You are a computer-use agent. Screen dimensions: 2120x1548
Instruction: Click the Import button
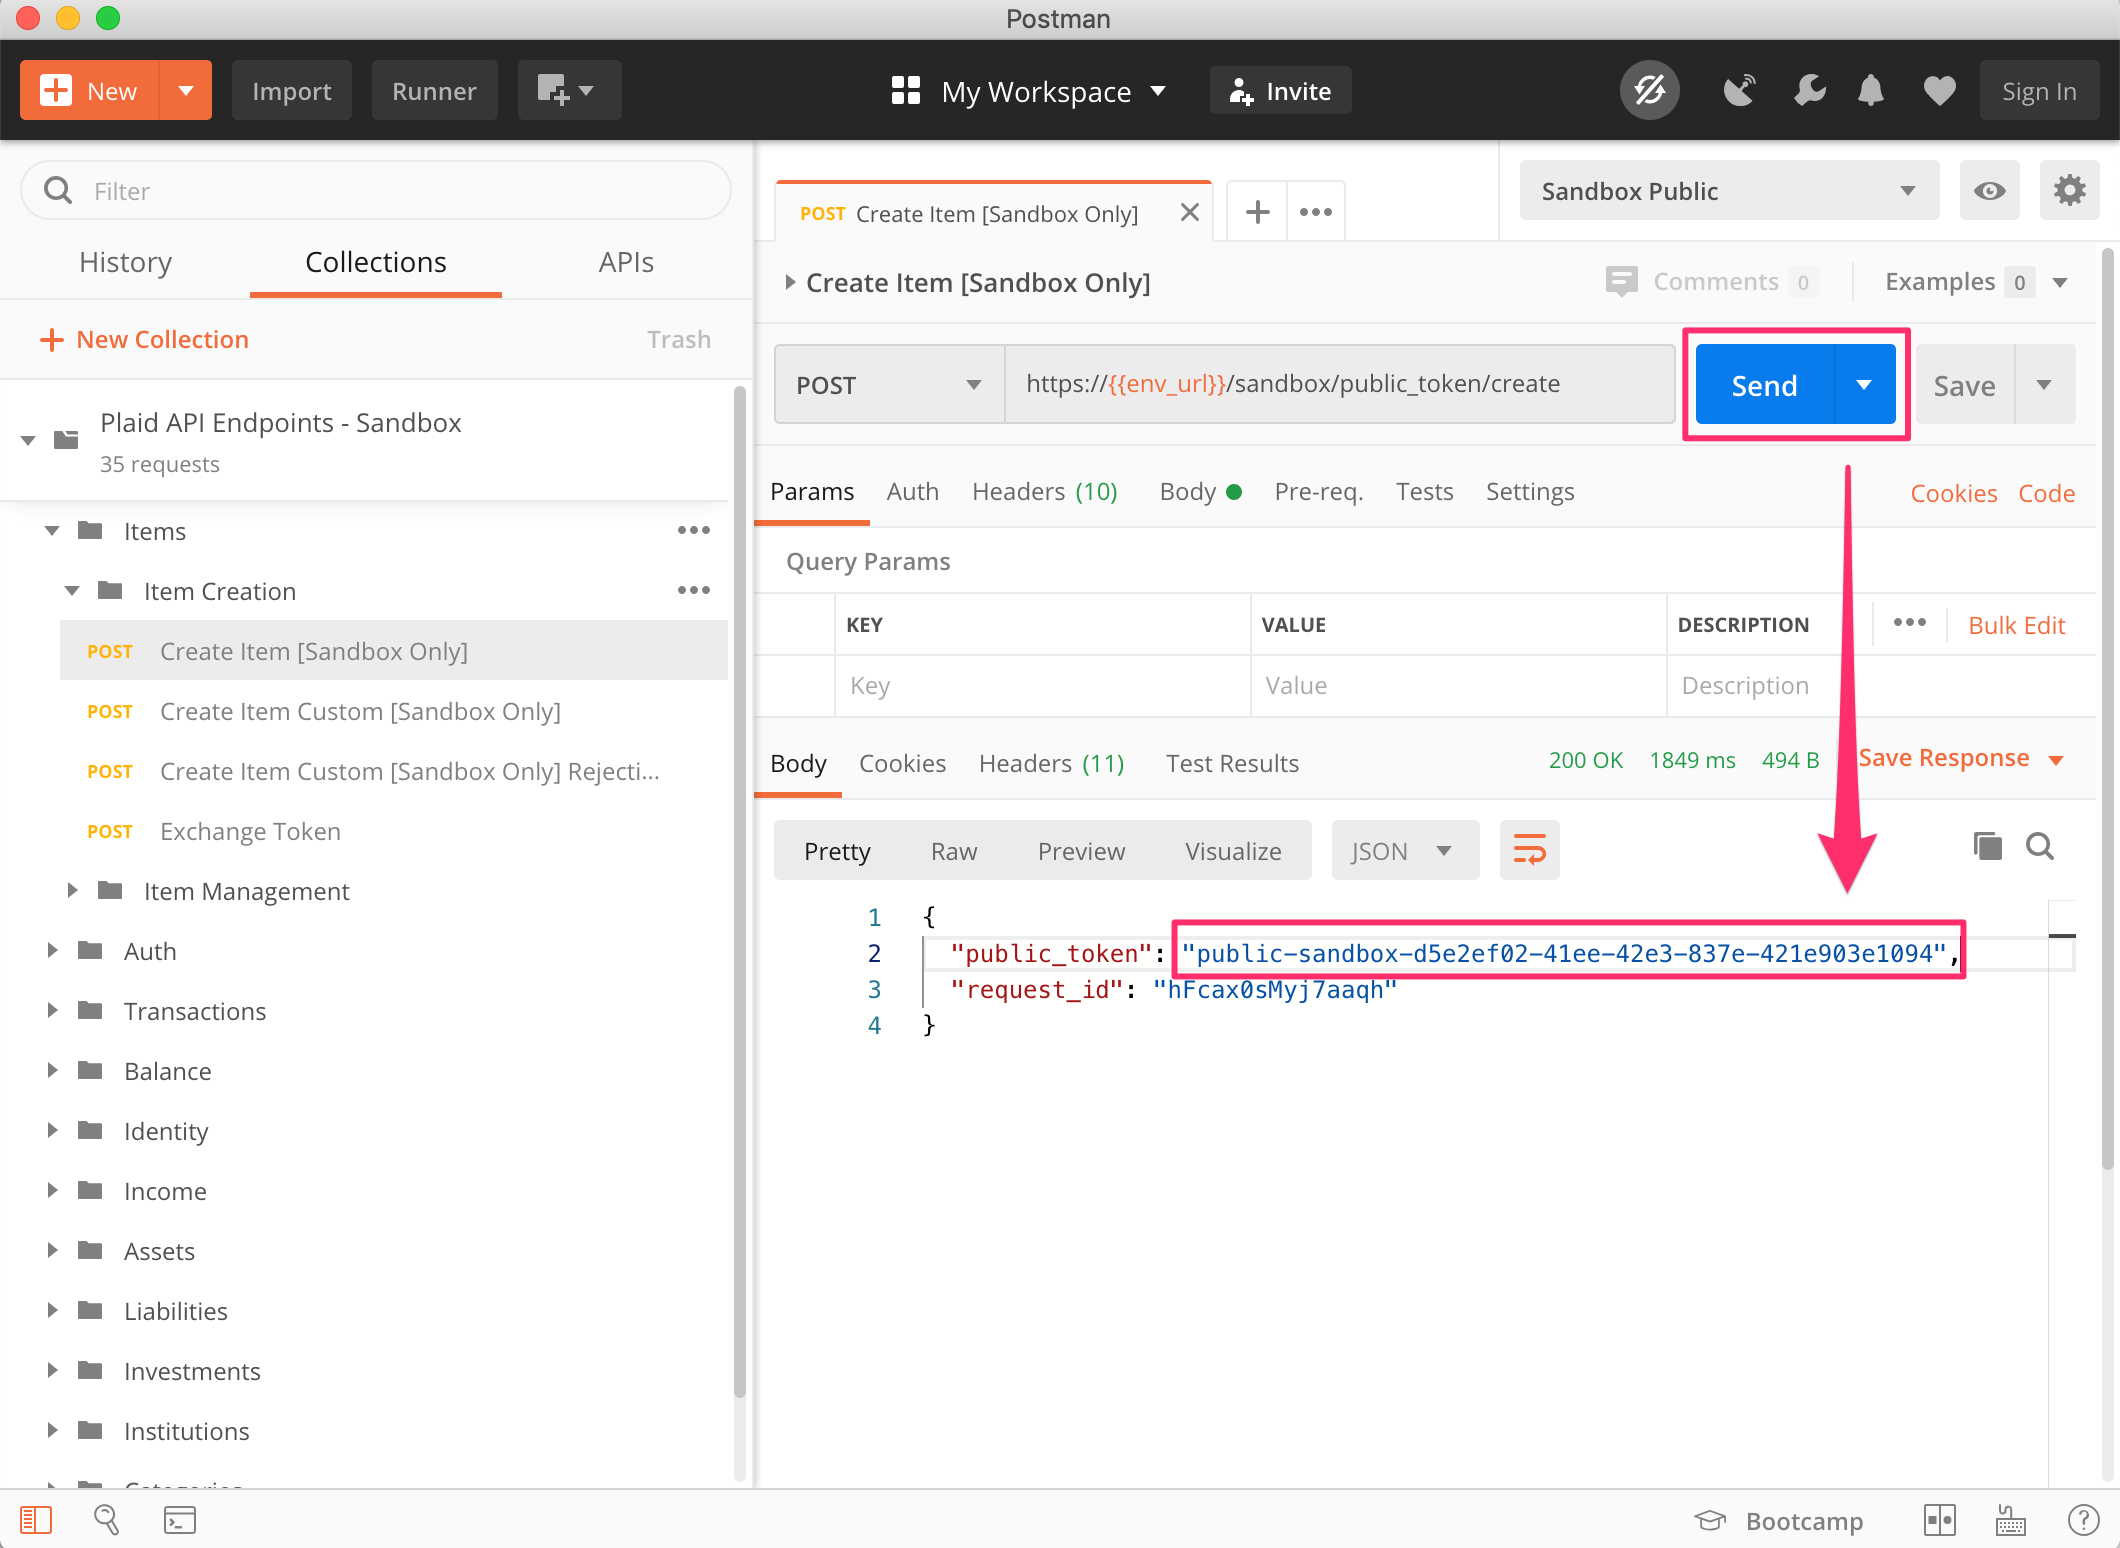[291, 91]
